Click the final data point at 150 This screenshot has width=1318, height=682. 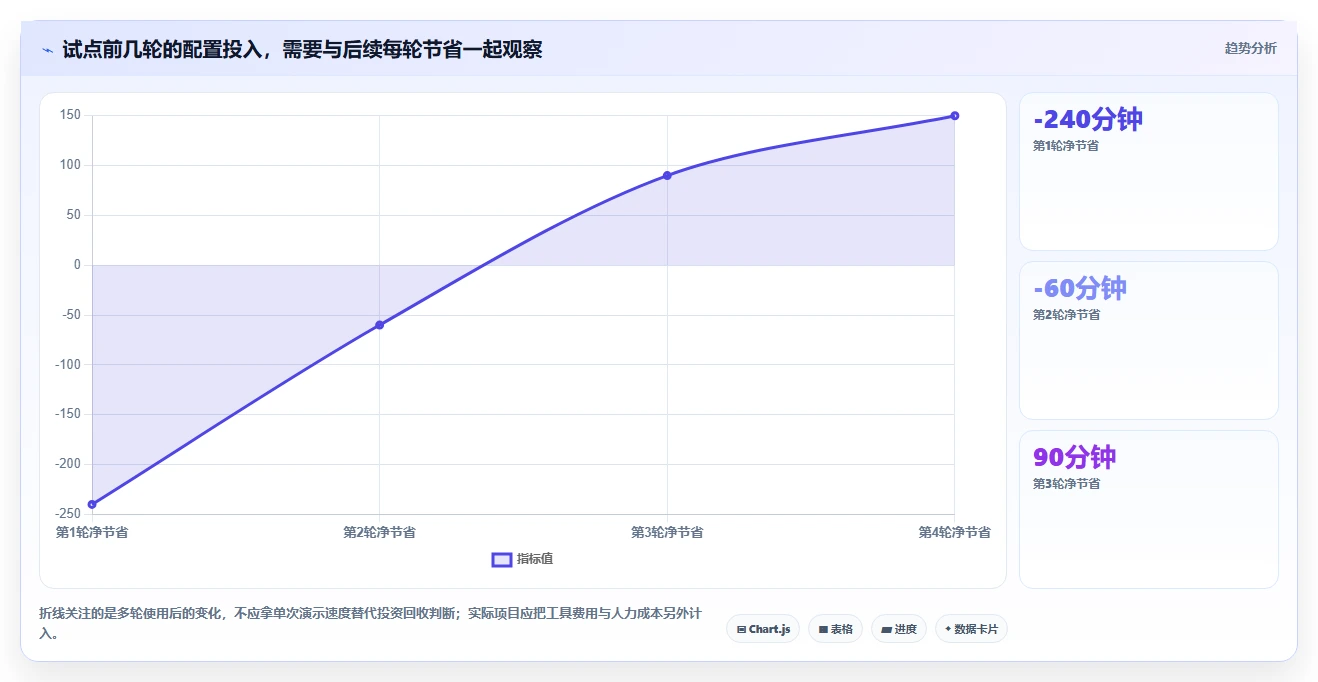[955, 116]
